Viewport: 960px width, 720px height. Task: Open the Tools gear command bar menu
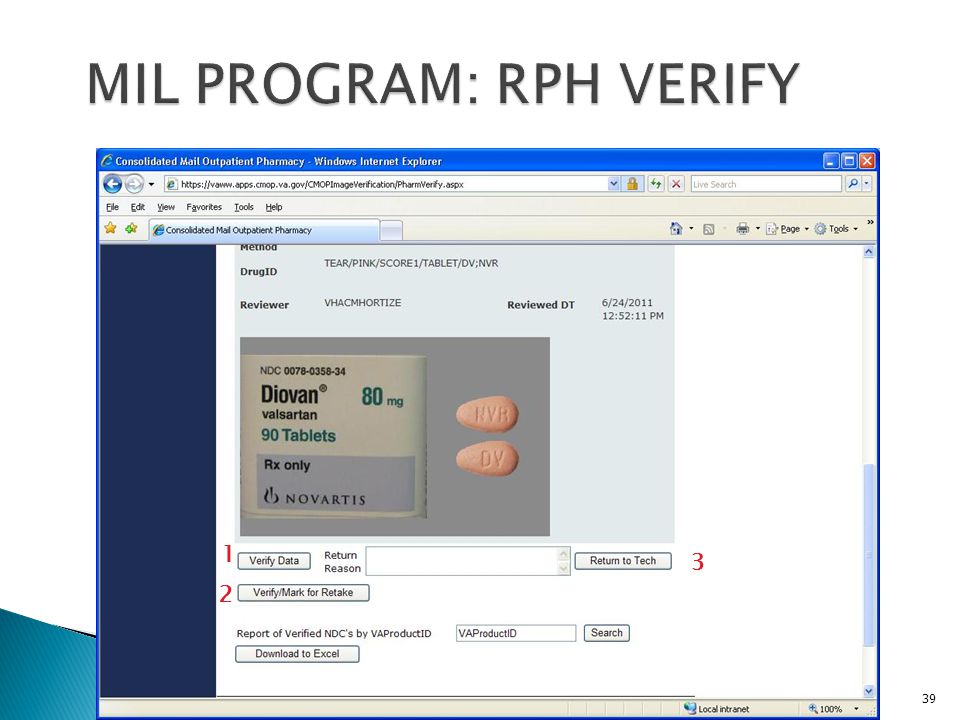[836, 229]
